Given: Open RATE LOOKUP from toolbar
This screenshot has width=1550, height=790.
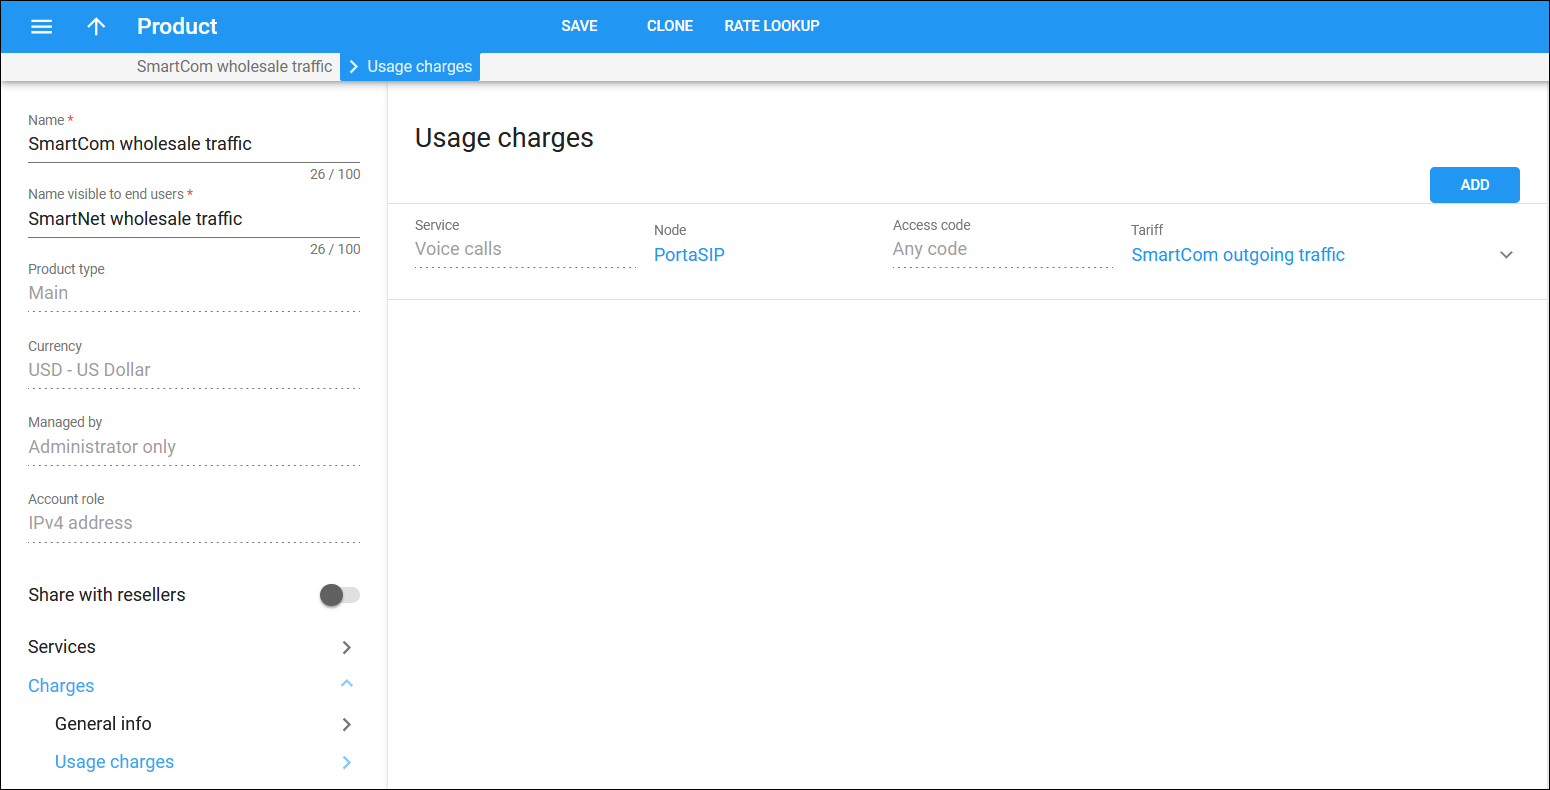Looking at the screenshot, I should tap(772, 26).
